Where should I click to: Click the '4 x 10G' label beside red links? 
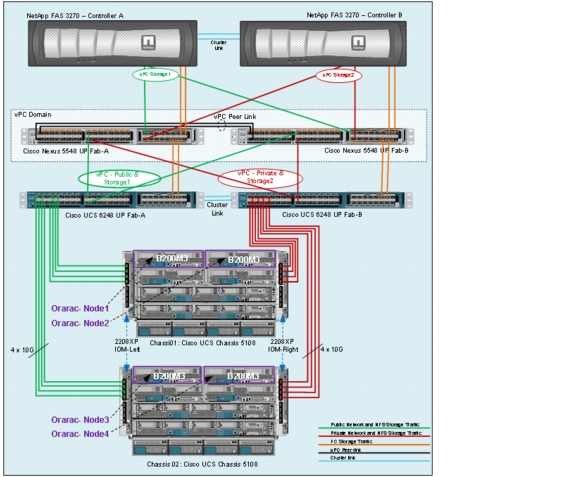[332, 349]
